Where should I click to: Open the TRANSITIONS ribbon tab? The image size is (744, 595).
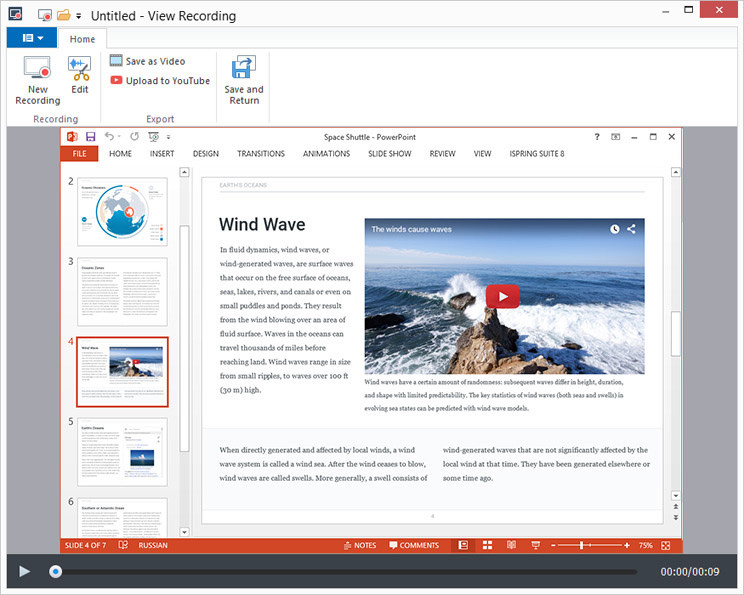pyautogui.click(x=261, y=154)
